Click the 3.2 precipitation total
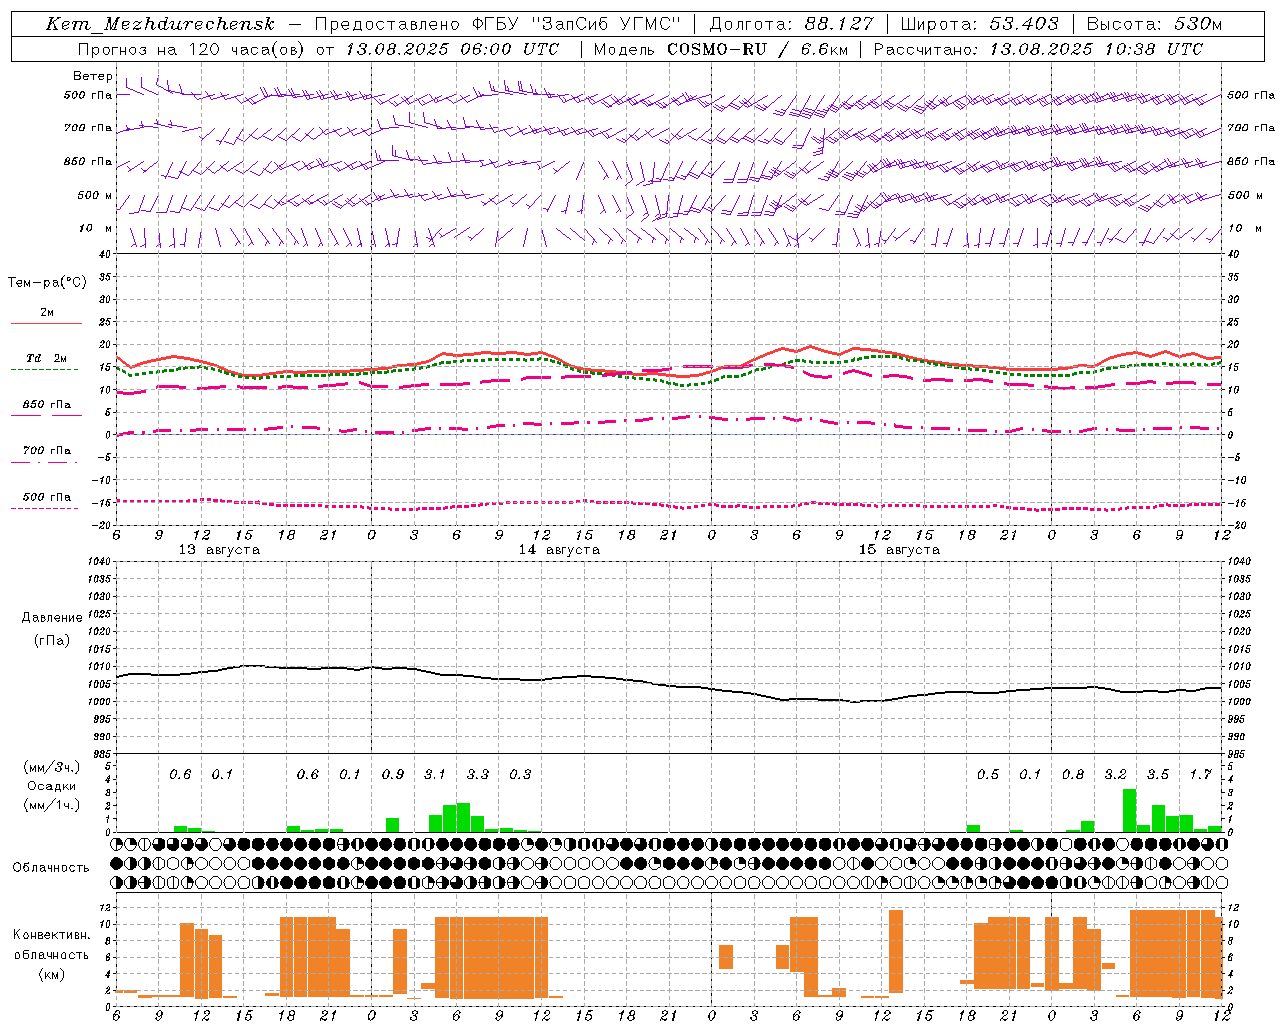1280x1024 pixels. pyautogui.click(x=1116, y=775)
